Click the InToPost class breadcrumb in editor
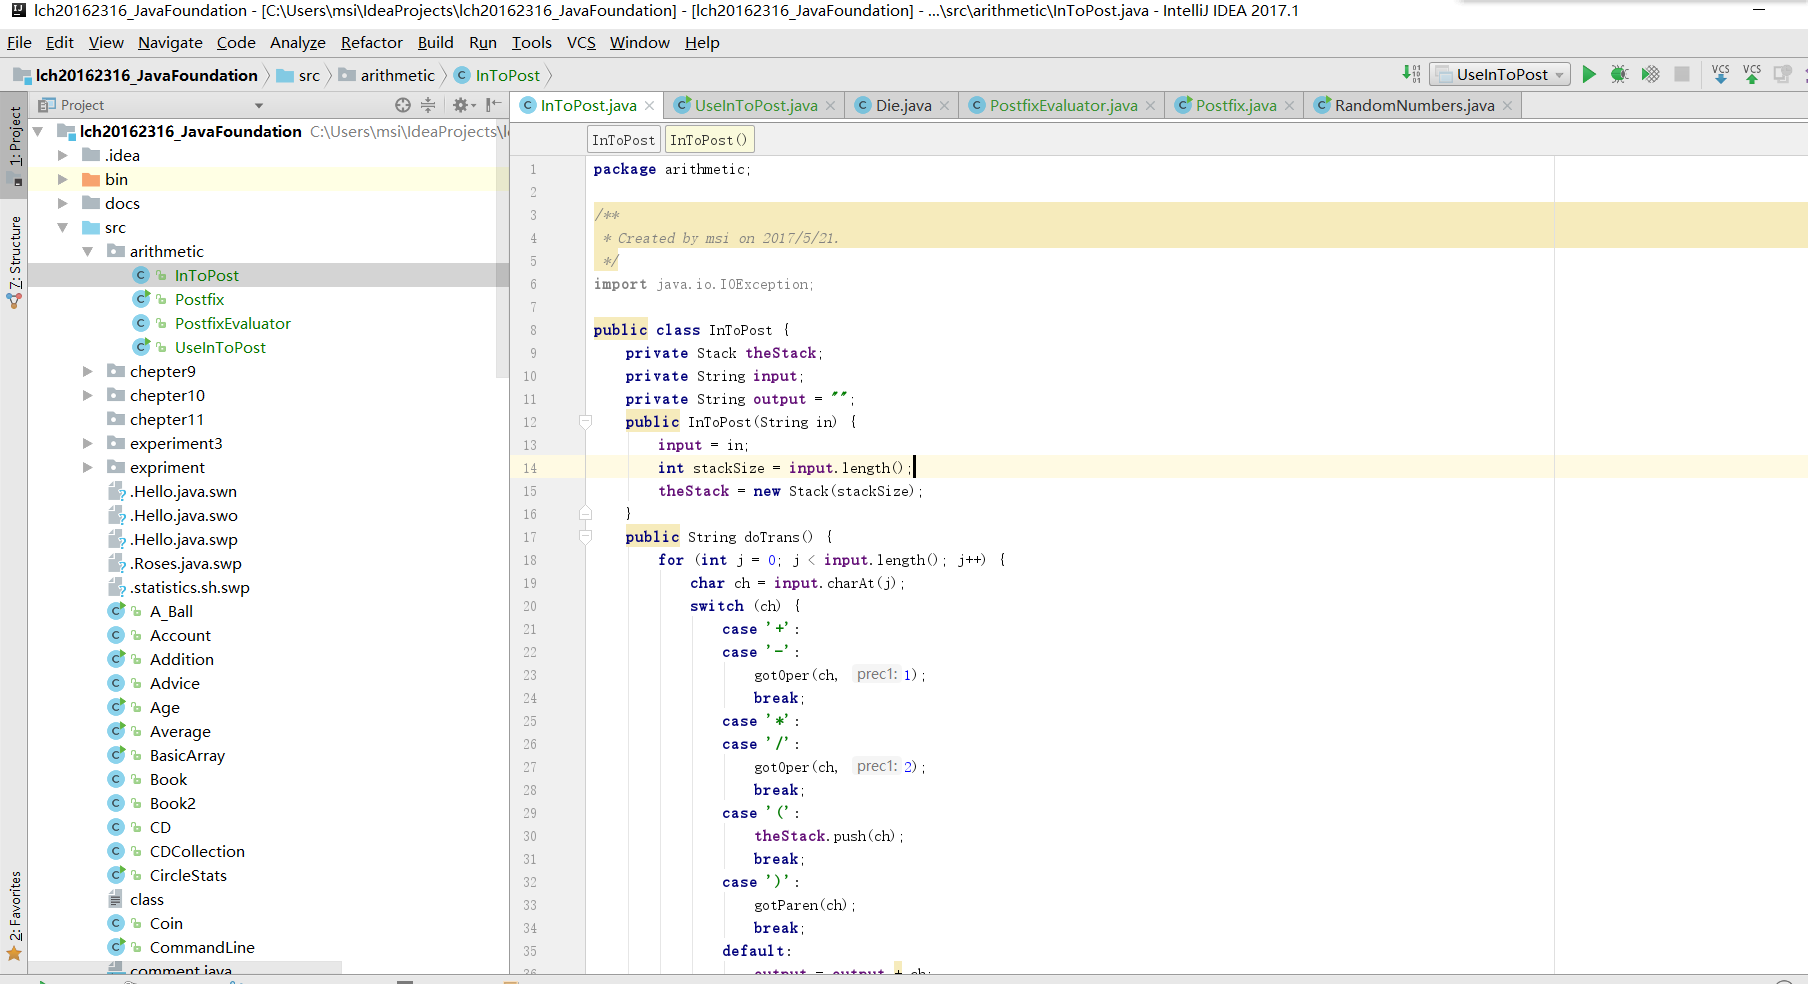The width and height of the screenshot is (1808, 984). [623, 140]
